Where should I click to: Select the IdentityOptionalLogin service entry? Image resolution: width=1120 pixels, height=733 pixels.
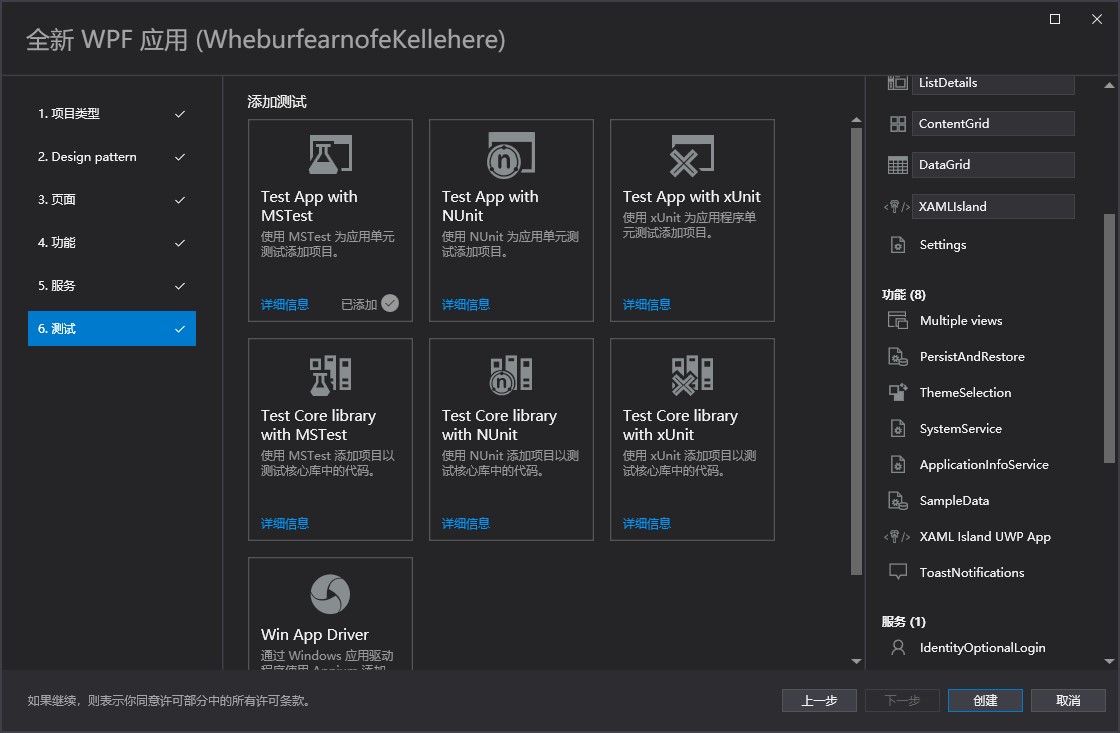pyautogui.click(x=982, y=648)
